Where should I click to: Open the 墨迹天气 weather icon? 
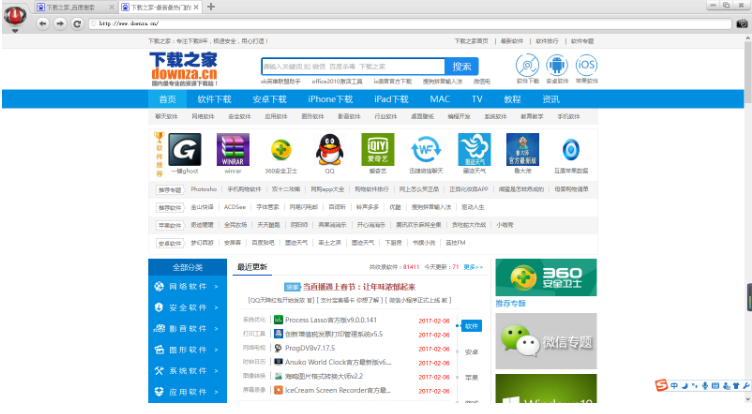coord(474,149)
